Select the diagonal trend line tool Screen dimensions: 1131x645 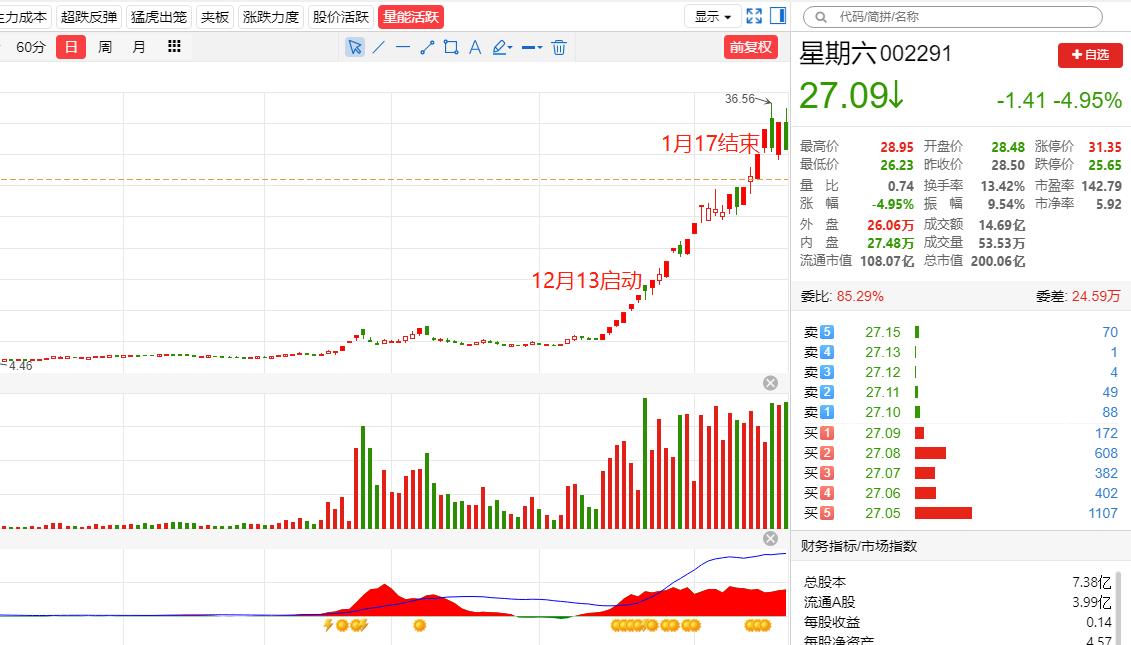[378, 47]
